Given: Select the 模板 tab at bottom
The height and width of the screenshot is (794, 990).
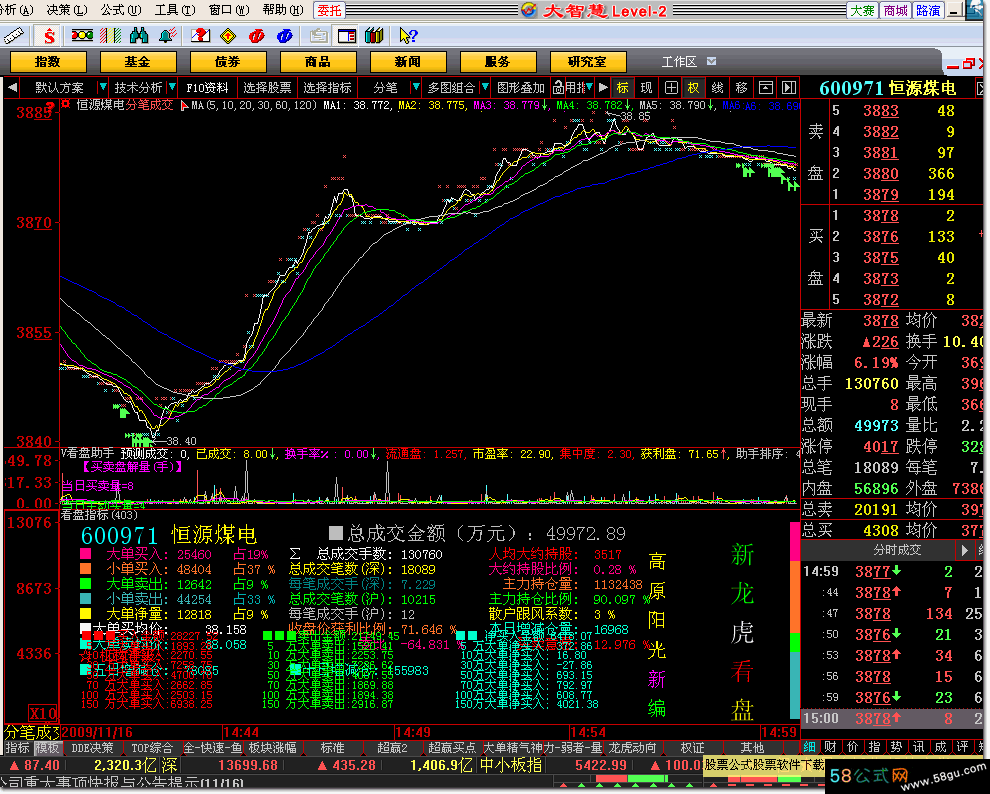Looking at the screenshot, I should click(x=48, y=748).
